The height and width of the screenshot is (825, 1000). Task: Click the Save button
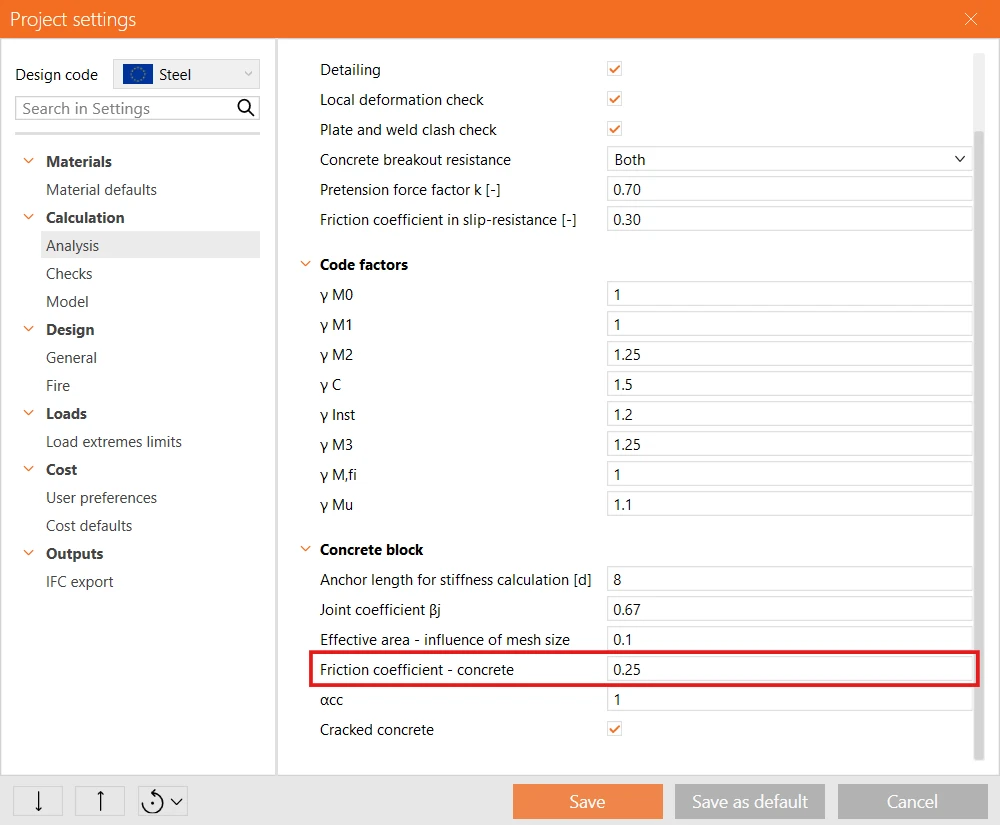pyautogui.click(x=587, y=801)
